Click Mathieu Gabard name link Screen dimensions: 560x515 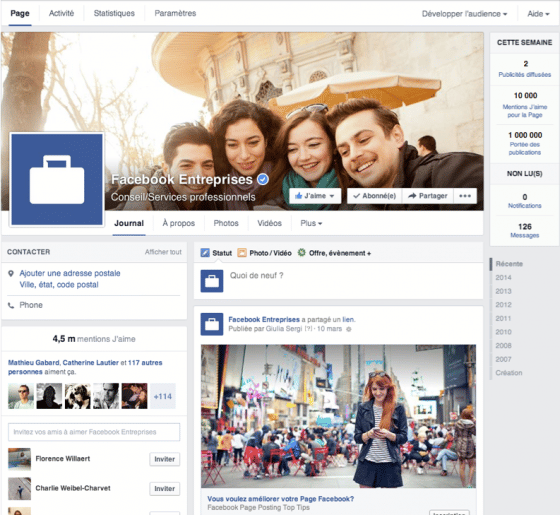coord(34,362)
